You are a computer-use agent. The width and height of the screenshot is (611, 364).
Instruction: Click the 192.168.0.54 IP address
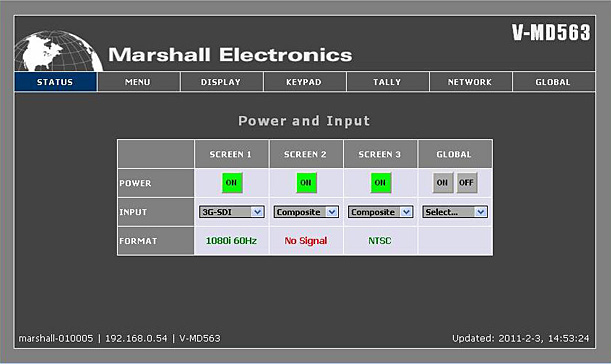(x=136, y=338)
